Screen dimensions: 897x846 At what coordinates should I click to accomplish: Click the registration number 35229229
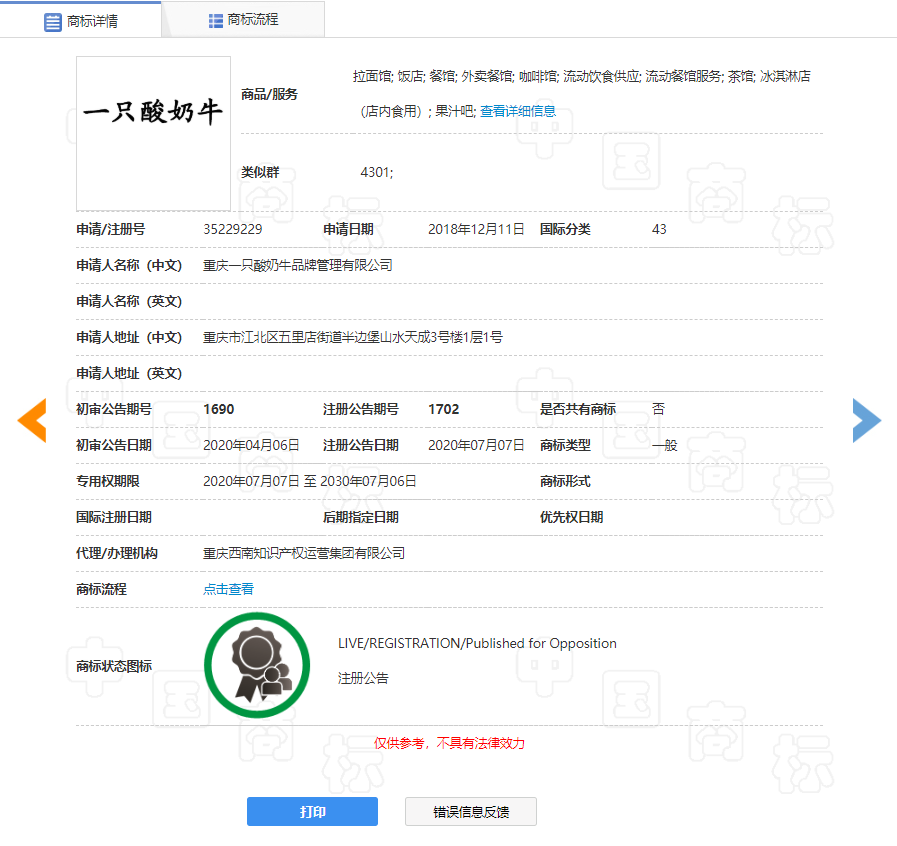(x=232, y=229)
